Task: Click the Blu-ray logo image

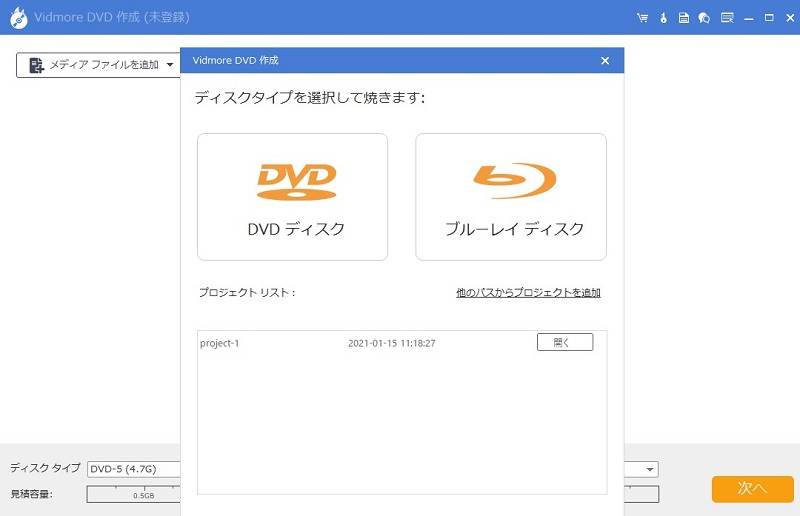Action: pyautogui.click(x=514, y=181)
